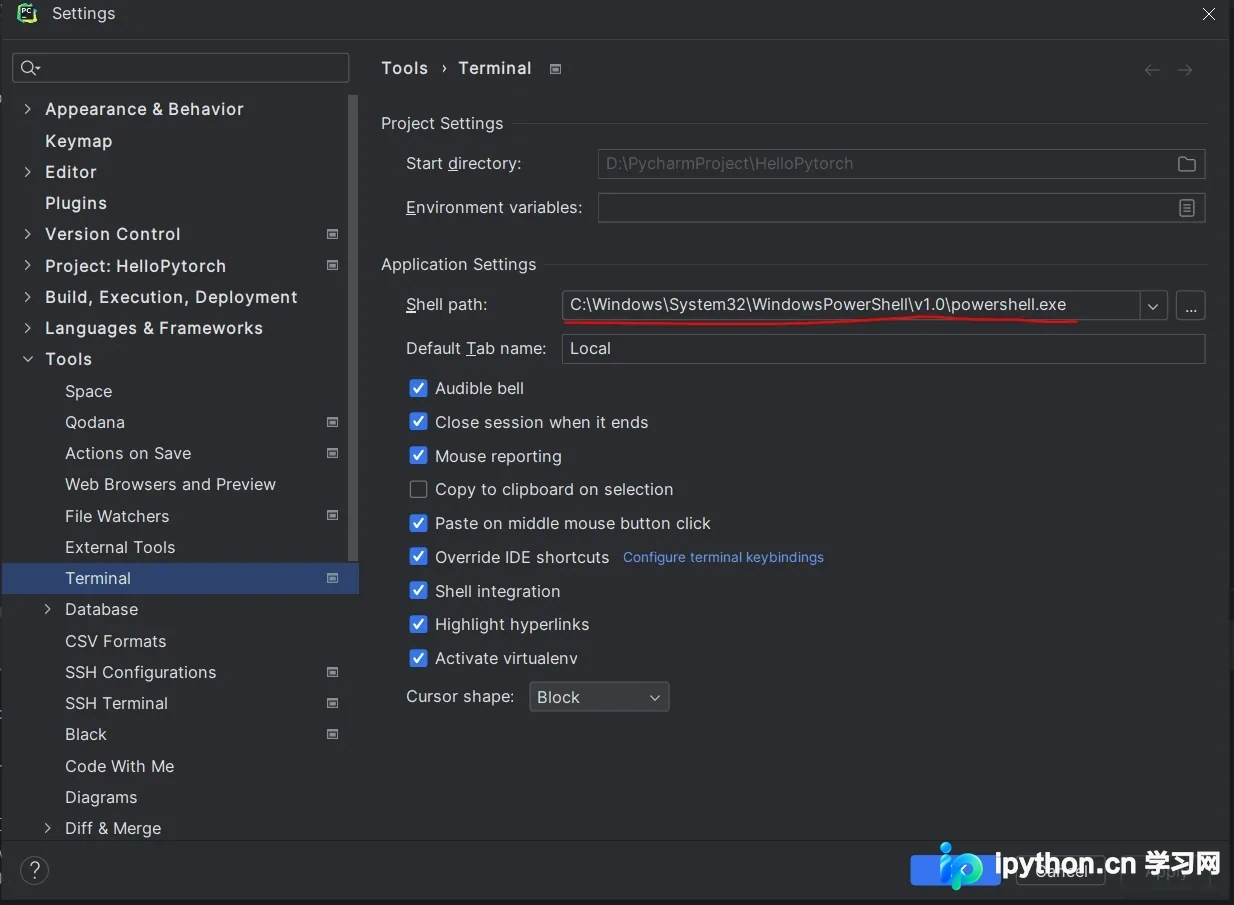1234x905 pixels.
Task: Click project-level icon next to Version Control
Action: (x=333, y=234)
